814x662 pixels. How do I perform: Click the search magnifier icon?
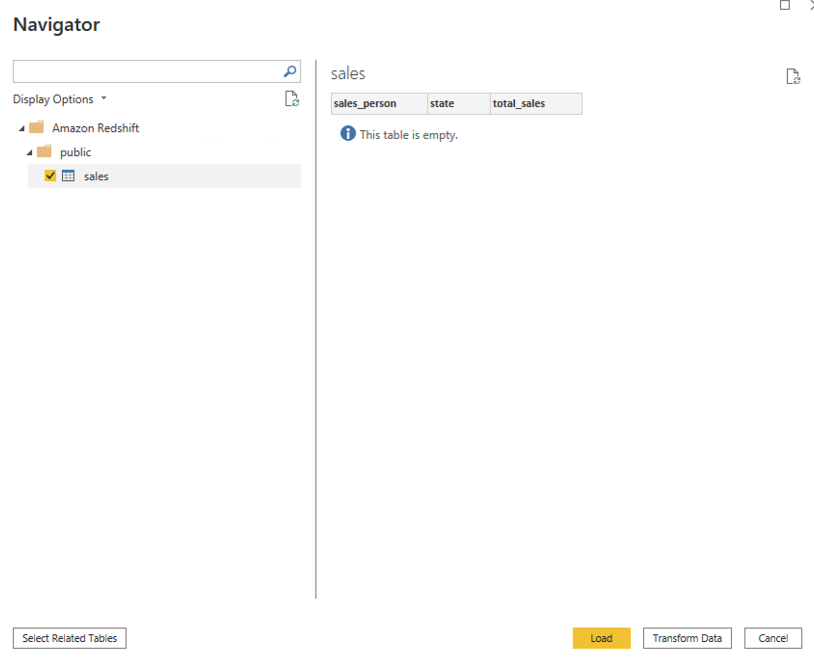(290, 71)
